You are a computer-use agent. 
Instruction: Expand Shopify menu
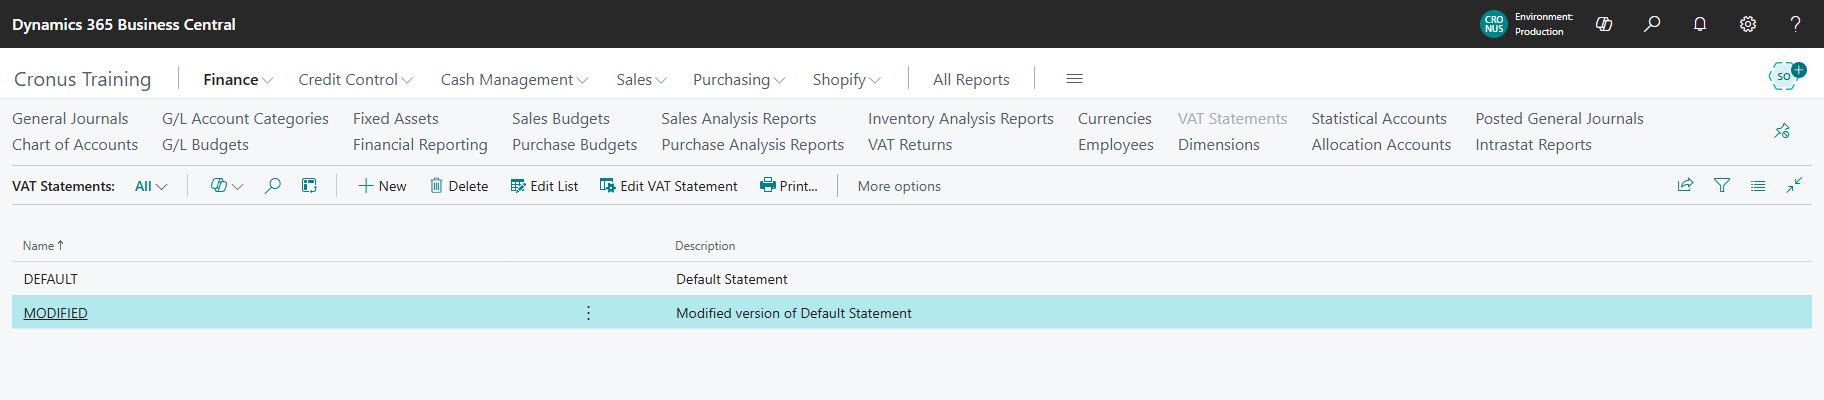[846, 79]
